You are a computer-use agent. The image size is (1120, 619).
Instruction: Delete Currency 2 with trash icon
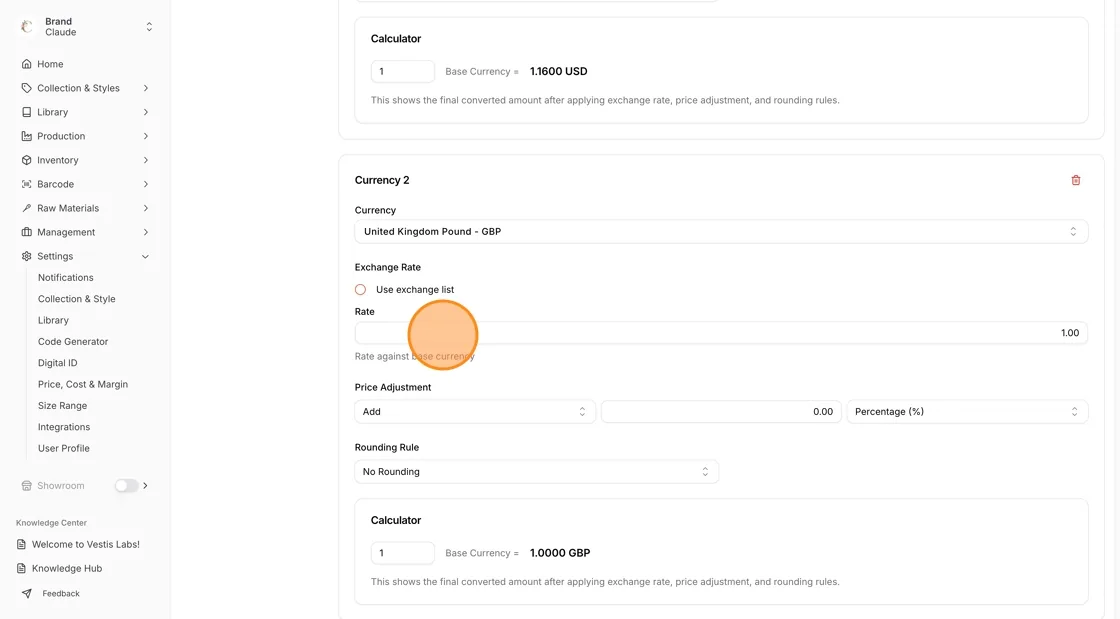[x=1076, y=181]
